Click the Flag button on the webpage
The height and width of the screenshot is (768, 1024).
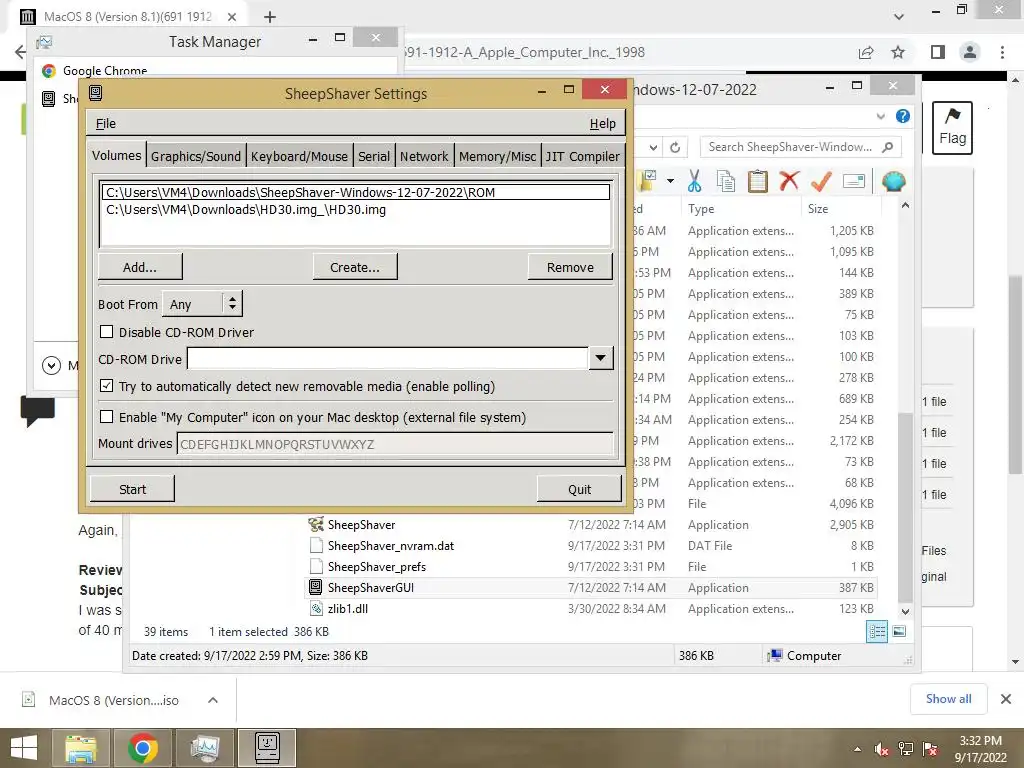[x=952, y=127]
